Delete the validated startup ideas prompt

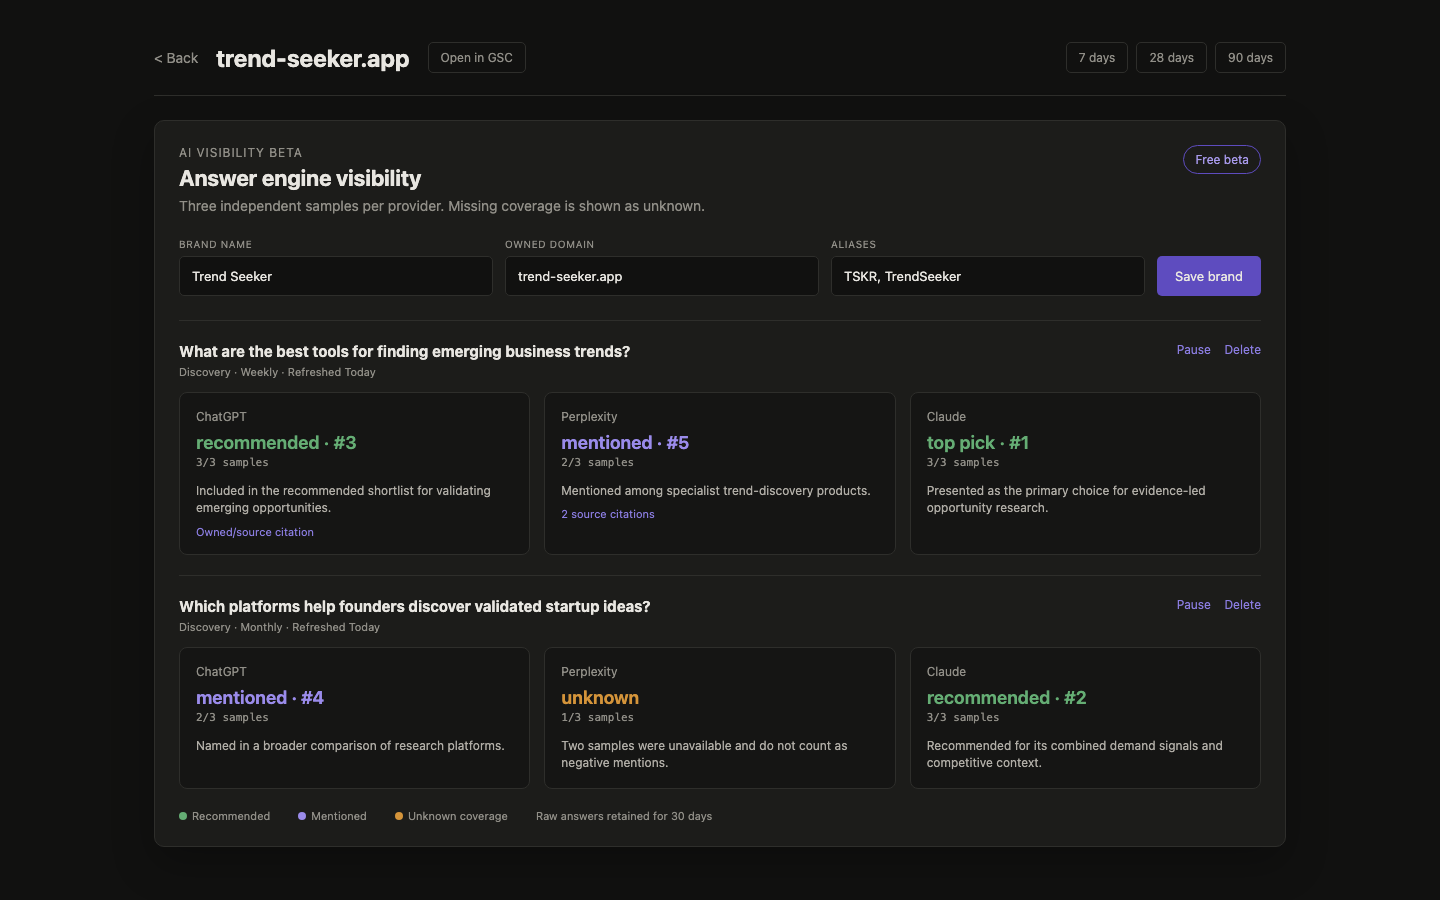(1242, 605)
